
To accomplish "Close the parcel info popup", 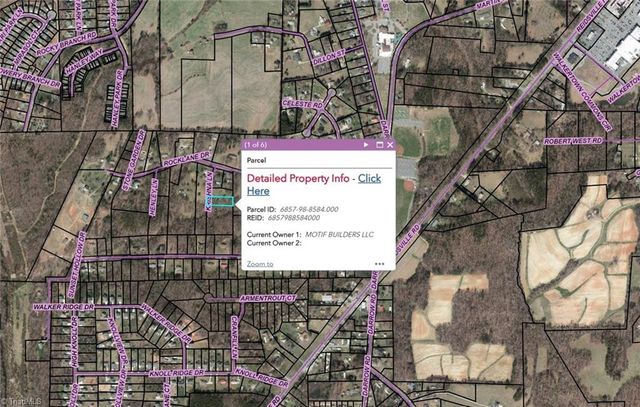I will 390,145.
